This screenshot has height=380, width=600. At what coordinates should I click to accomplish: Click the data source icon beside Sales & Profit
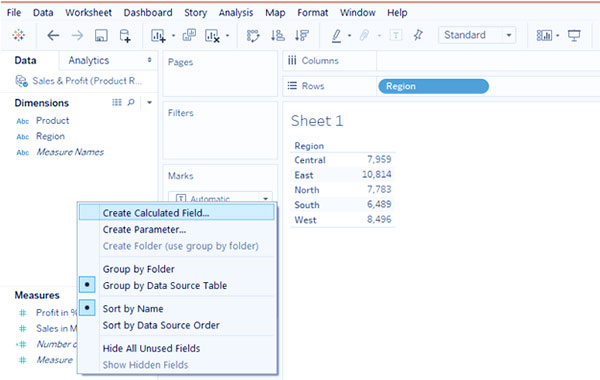(21, 81)
